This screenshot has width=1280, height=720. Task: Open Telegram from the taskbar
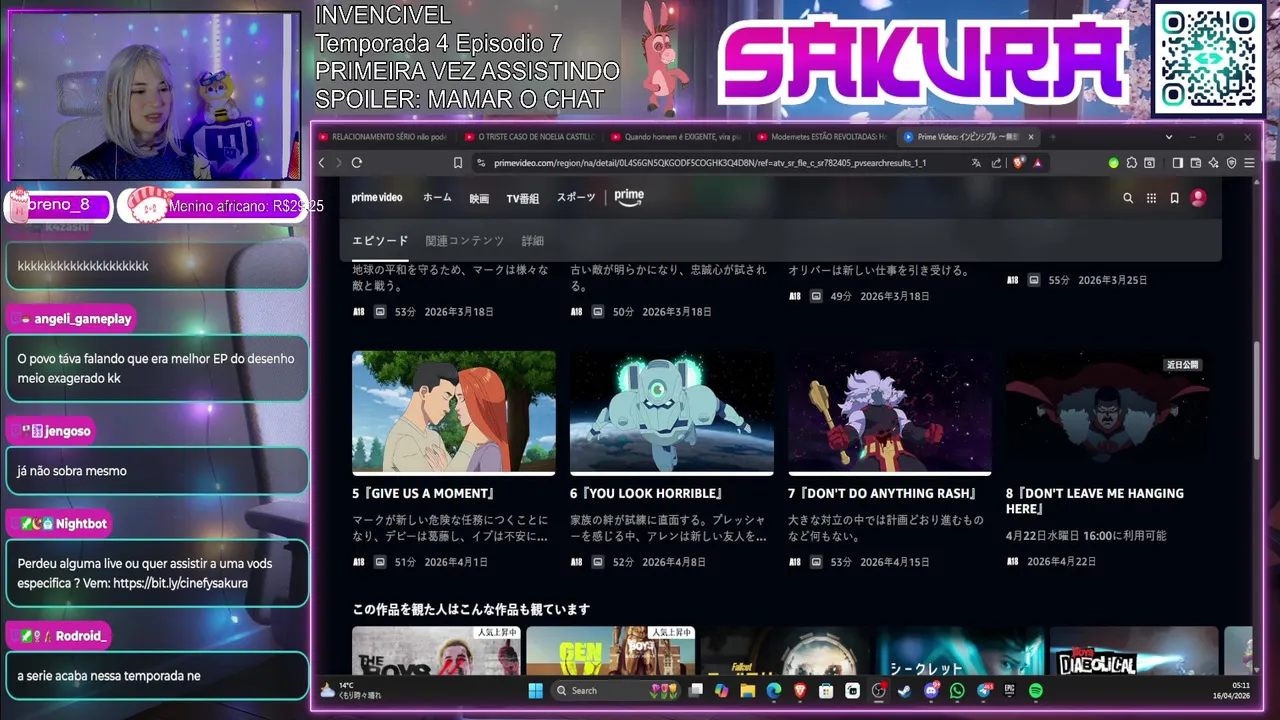(984, 690)
